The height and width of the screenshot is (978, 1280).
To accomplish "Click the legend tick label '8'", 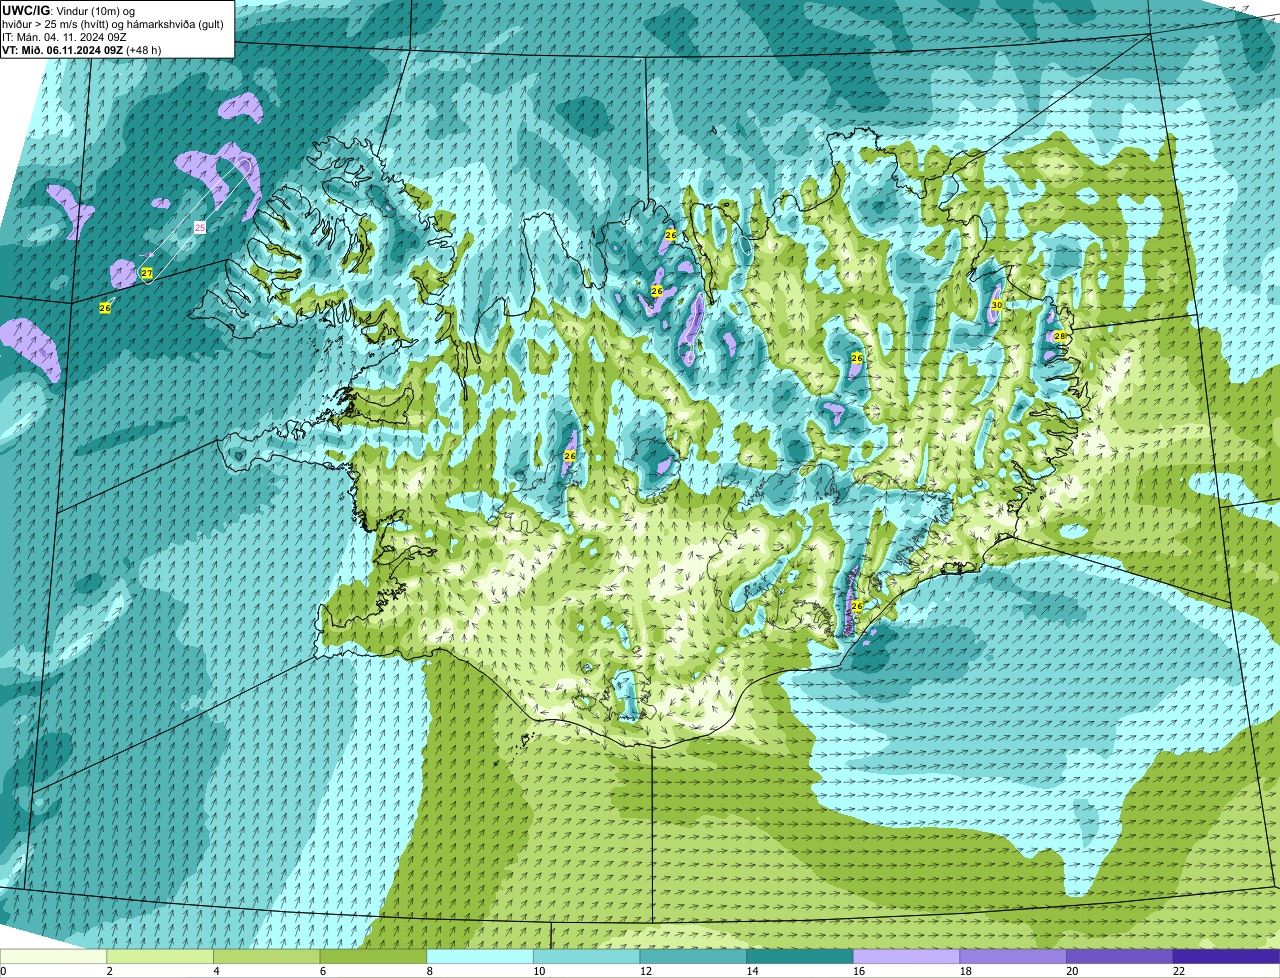I will click(429, 971).
